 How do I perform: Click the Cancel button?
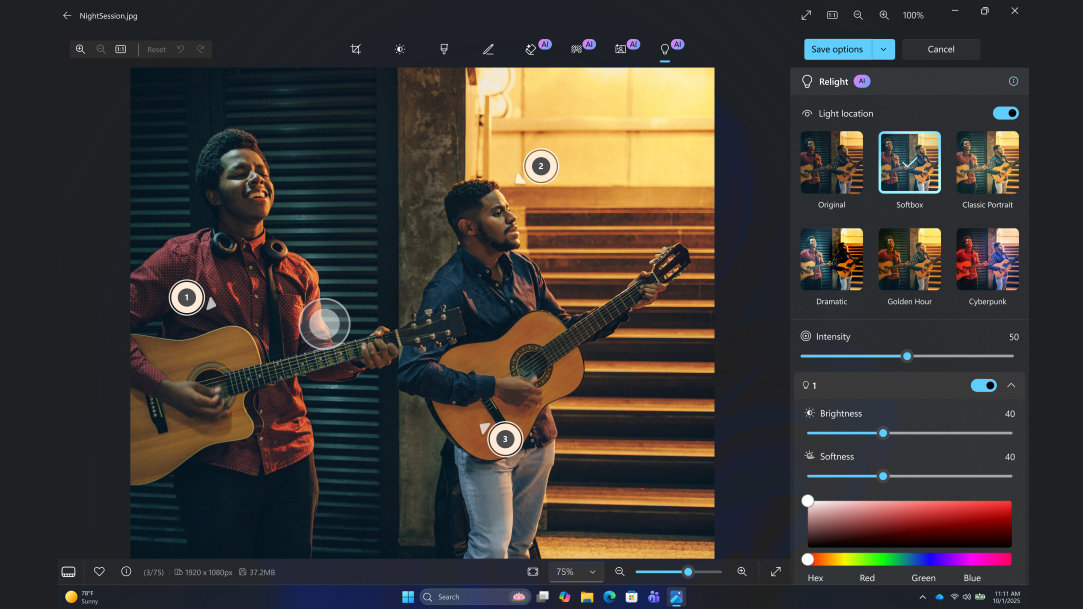click(x=940, y=48)
